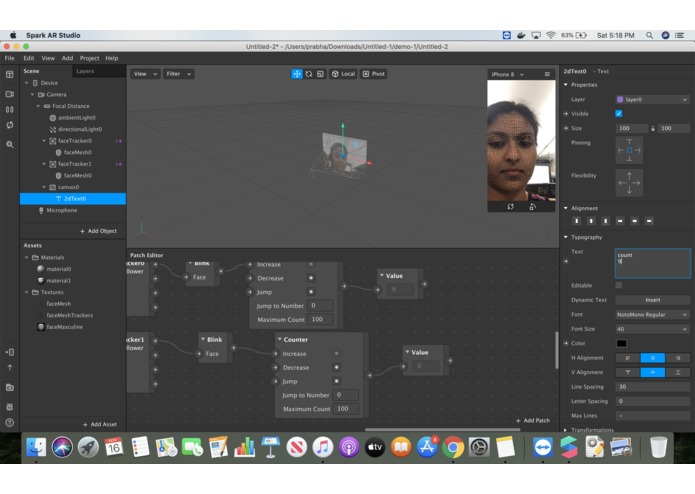Open the add to library folder icon

[x=10, y=388]
